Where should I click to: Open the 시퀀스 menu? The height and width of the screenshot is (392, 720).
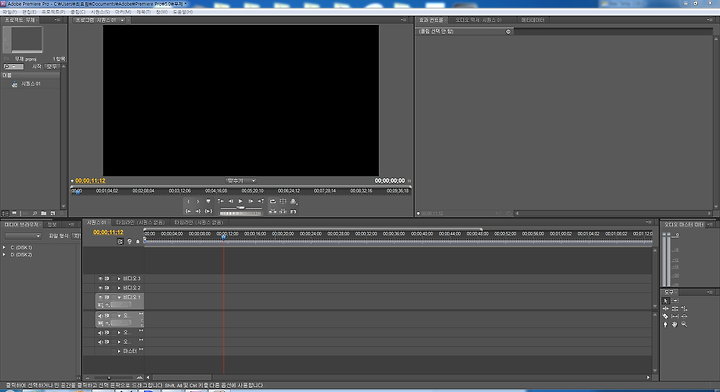pyautogui.click(x=100, y=12)
